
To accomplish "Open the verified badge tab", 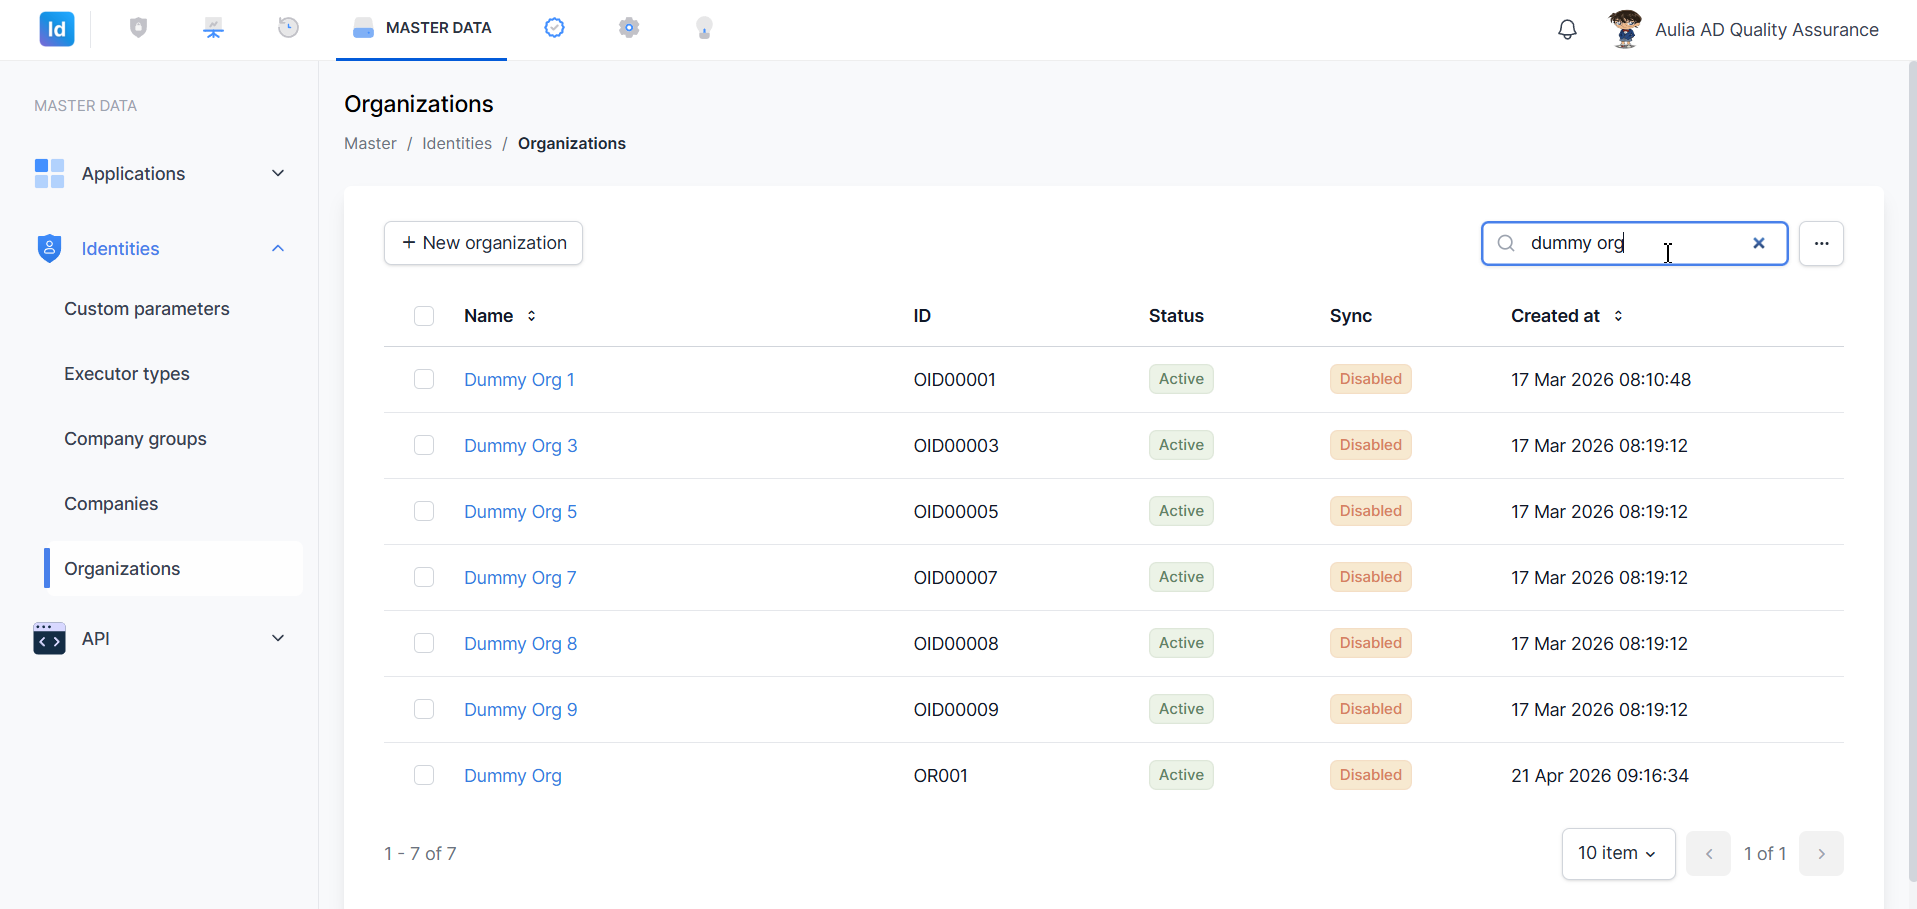I will 554,28.
